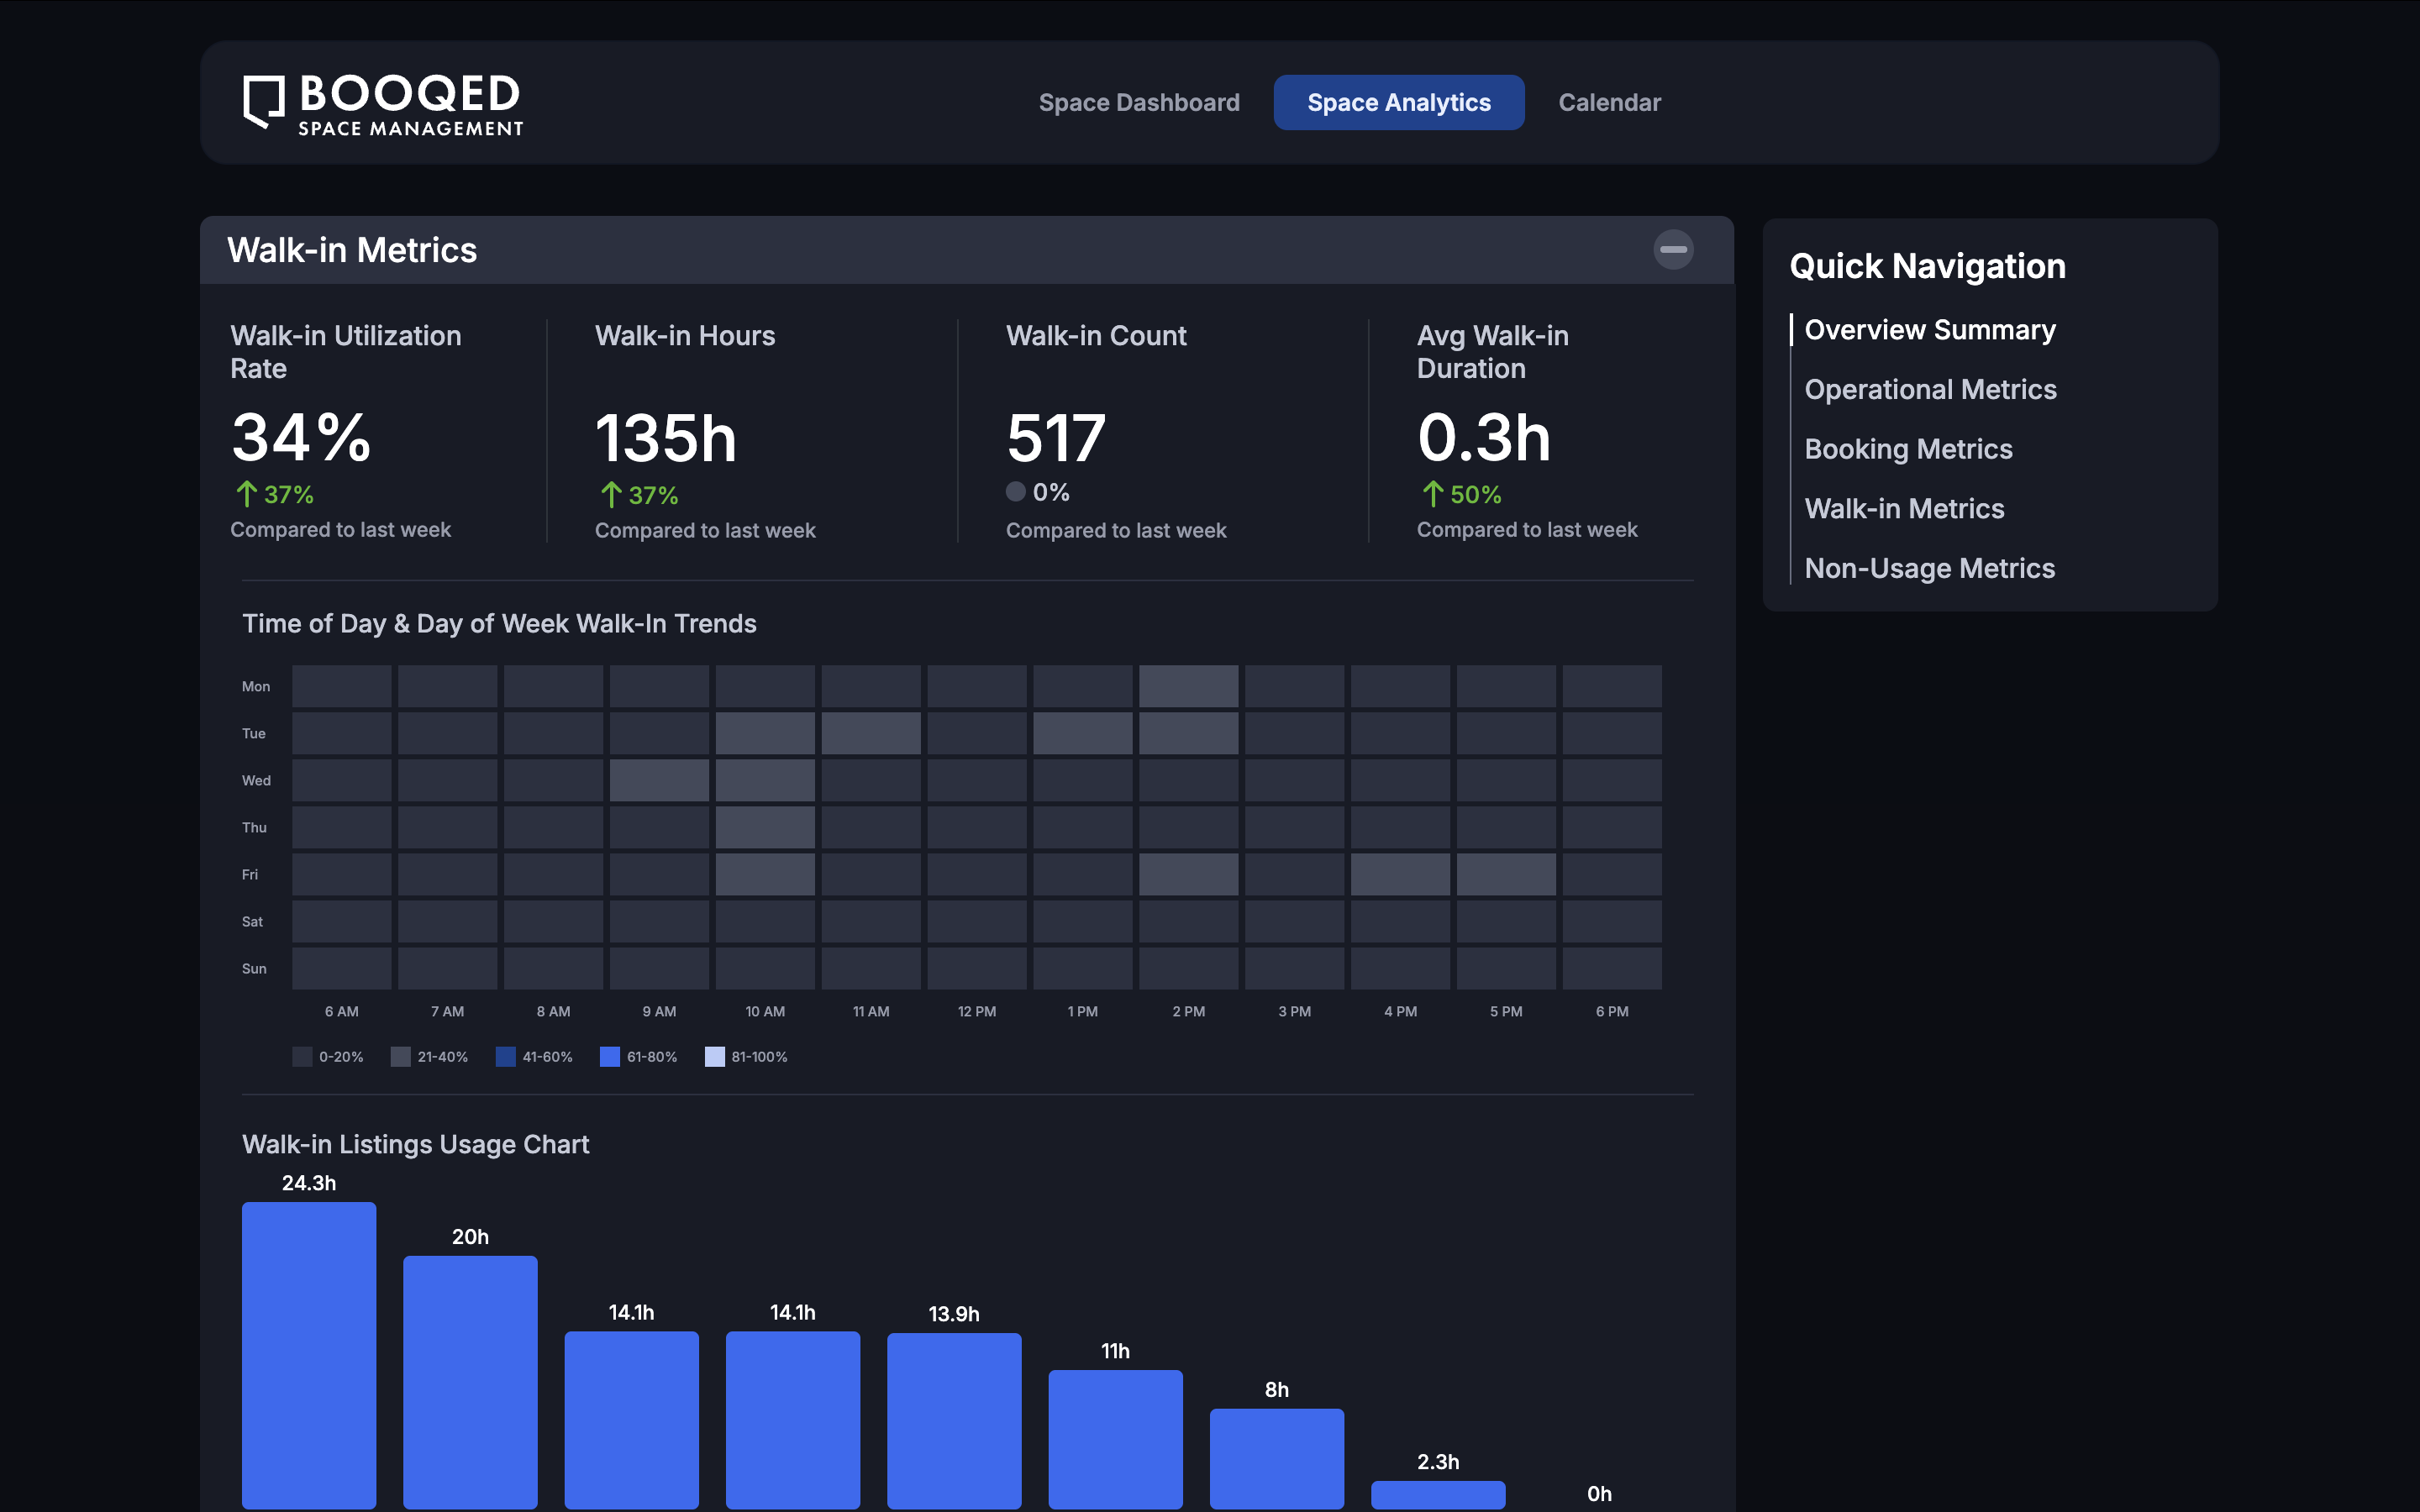Select the Space Analytics tab

pos(1398,102)
